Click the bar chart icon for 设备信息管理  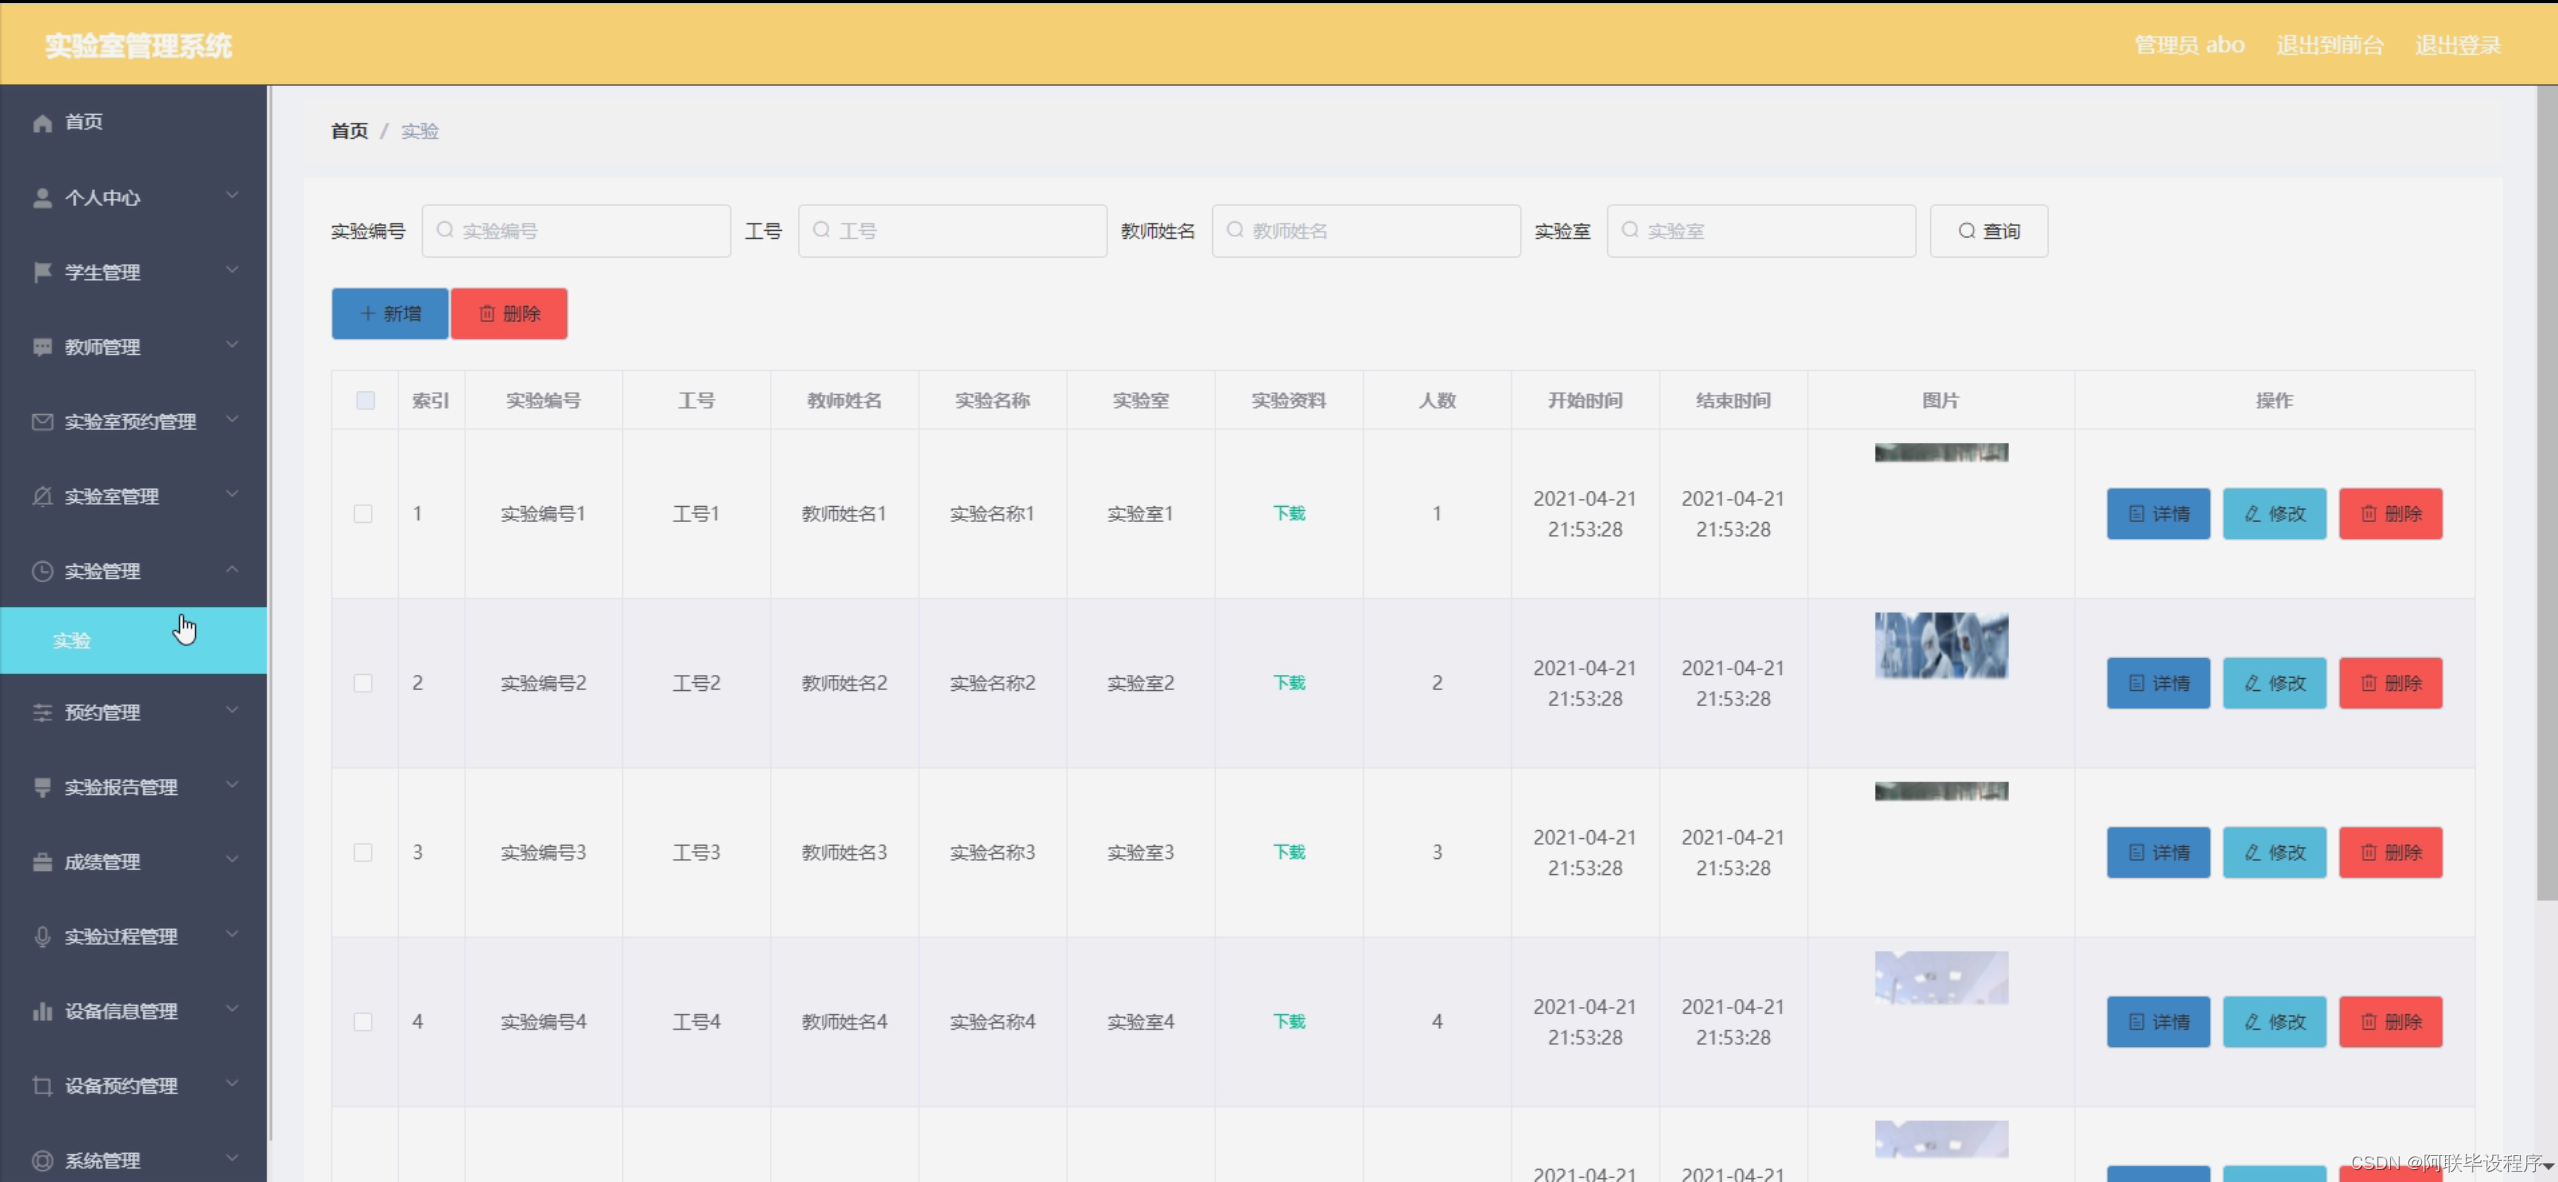(x=42, y=1011)
